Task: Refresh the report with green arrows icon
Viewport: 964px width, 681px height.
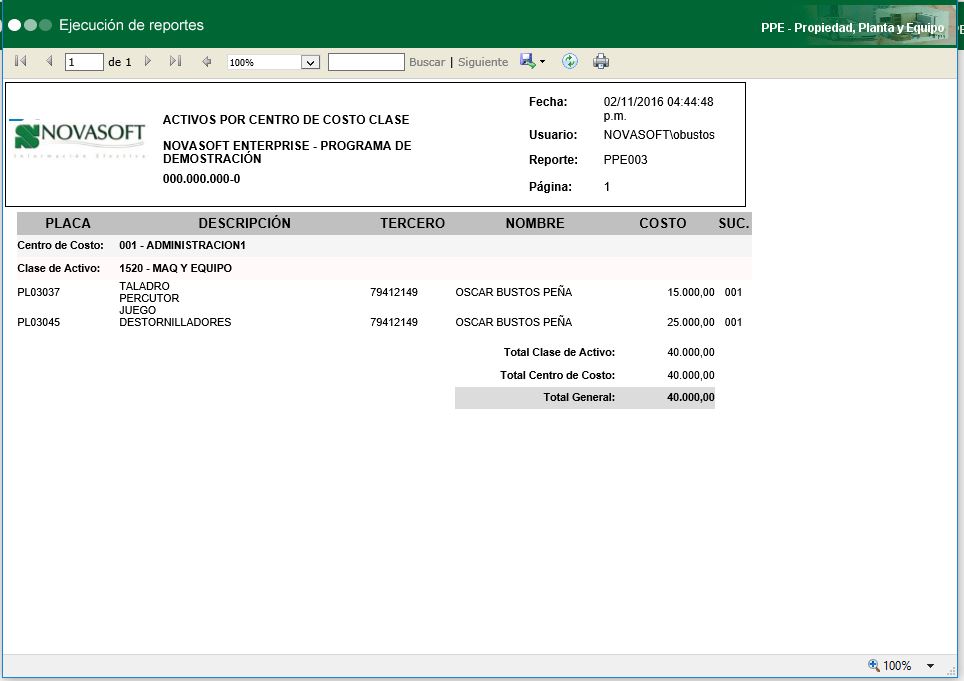Action: 570,62
